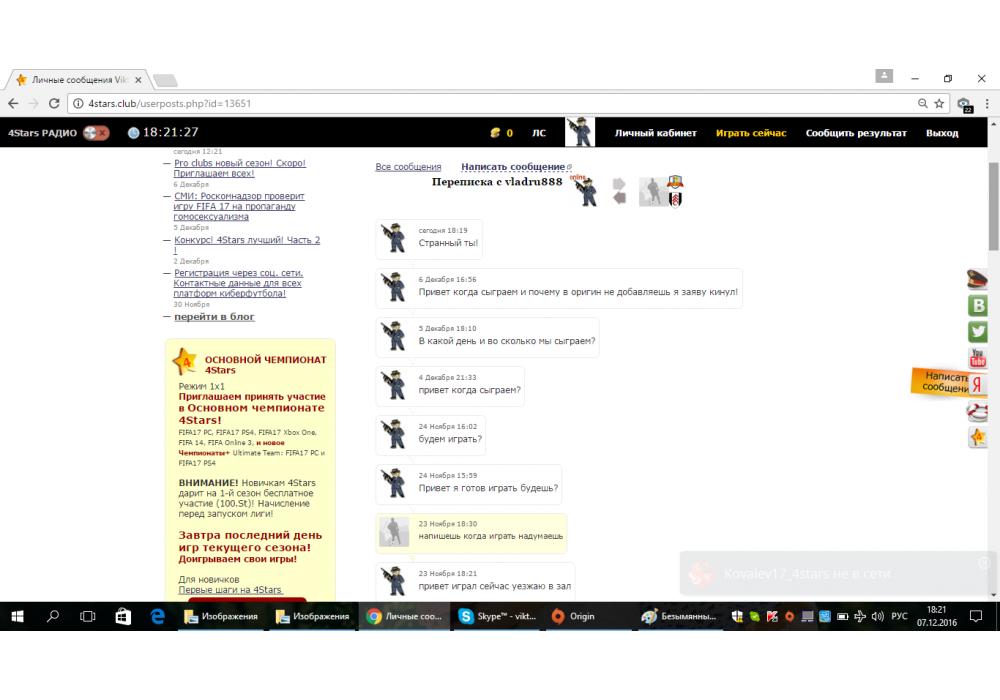Click message 'В какой день и во сколько мы сыграем?'
The width and height of the screenshot is (1000, 700).
tap(507, 341)
